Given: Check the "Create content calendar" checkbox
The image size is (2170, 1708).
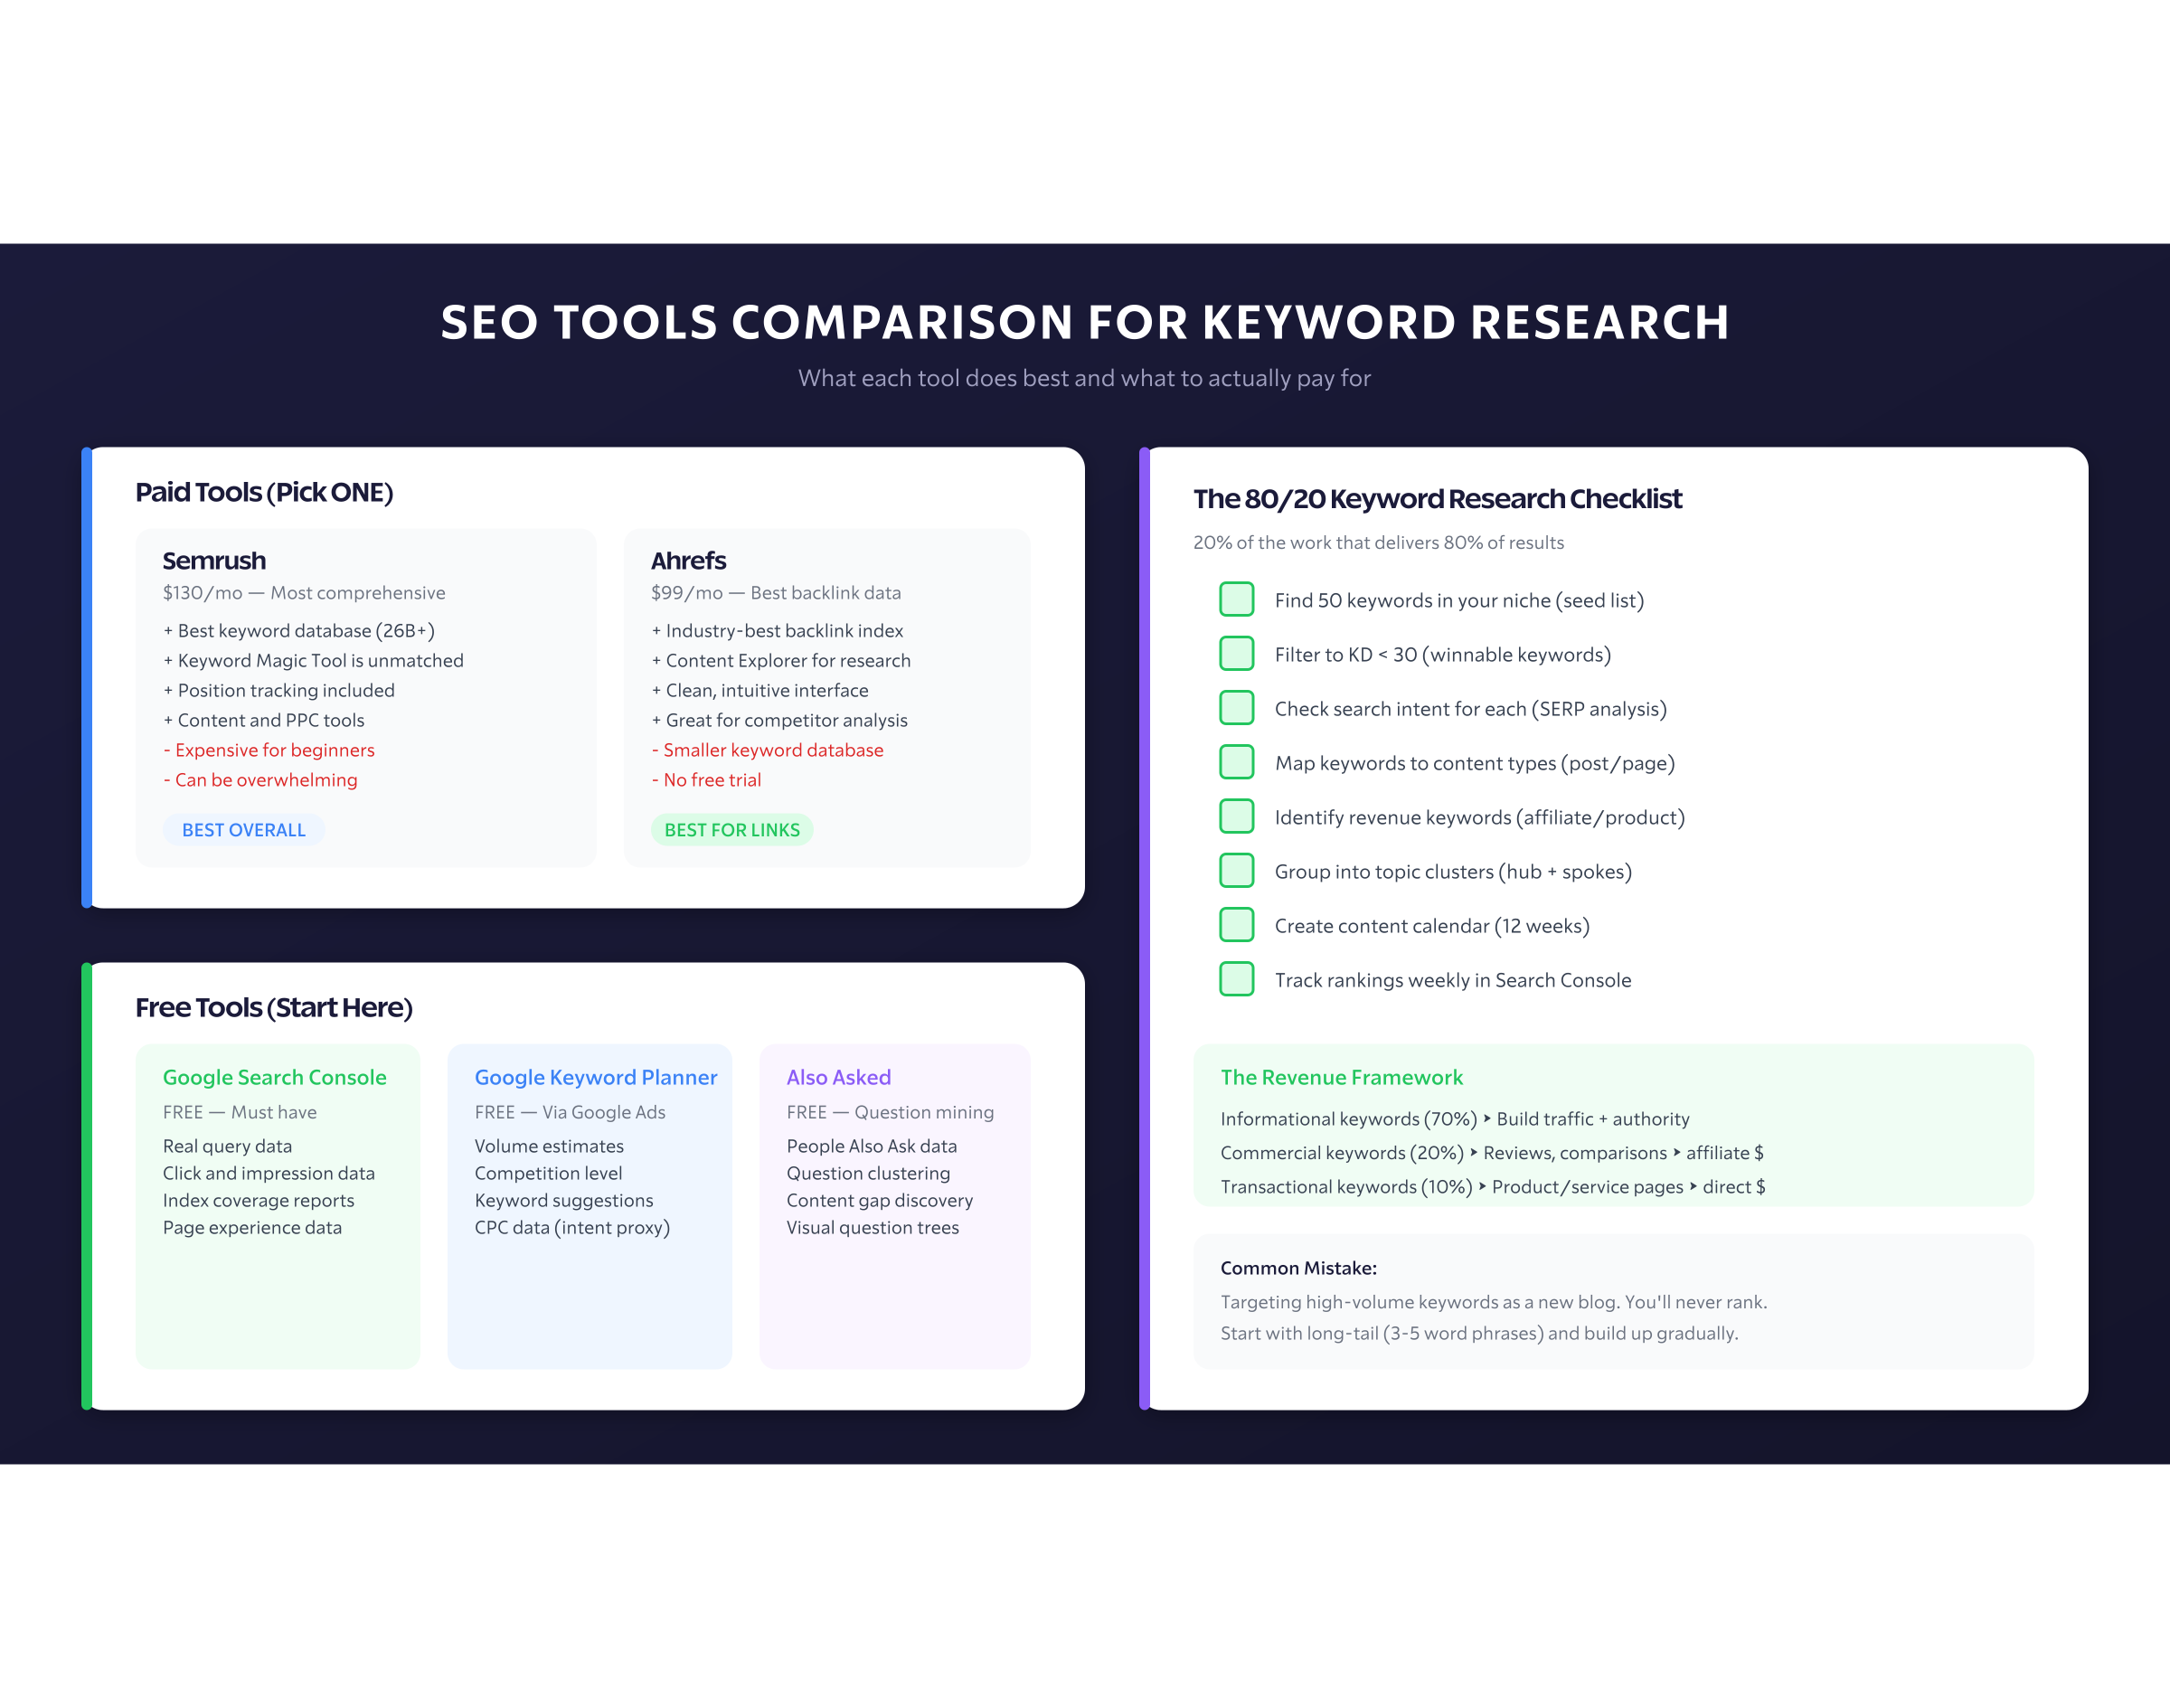Looking at the screenshot, I should point(1236,925).
